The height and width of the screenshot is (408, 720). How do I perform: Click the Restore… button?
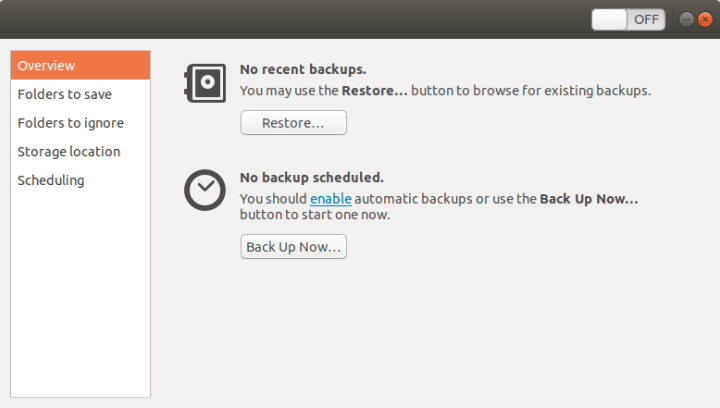(293, 123)
